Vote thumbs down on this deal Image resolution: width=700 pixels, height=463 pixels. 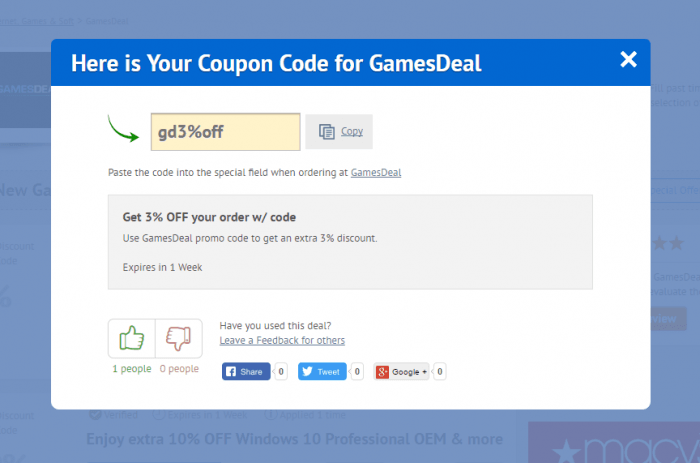(x=179, y=338)
